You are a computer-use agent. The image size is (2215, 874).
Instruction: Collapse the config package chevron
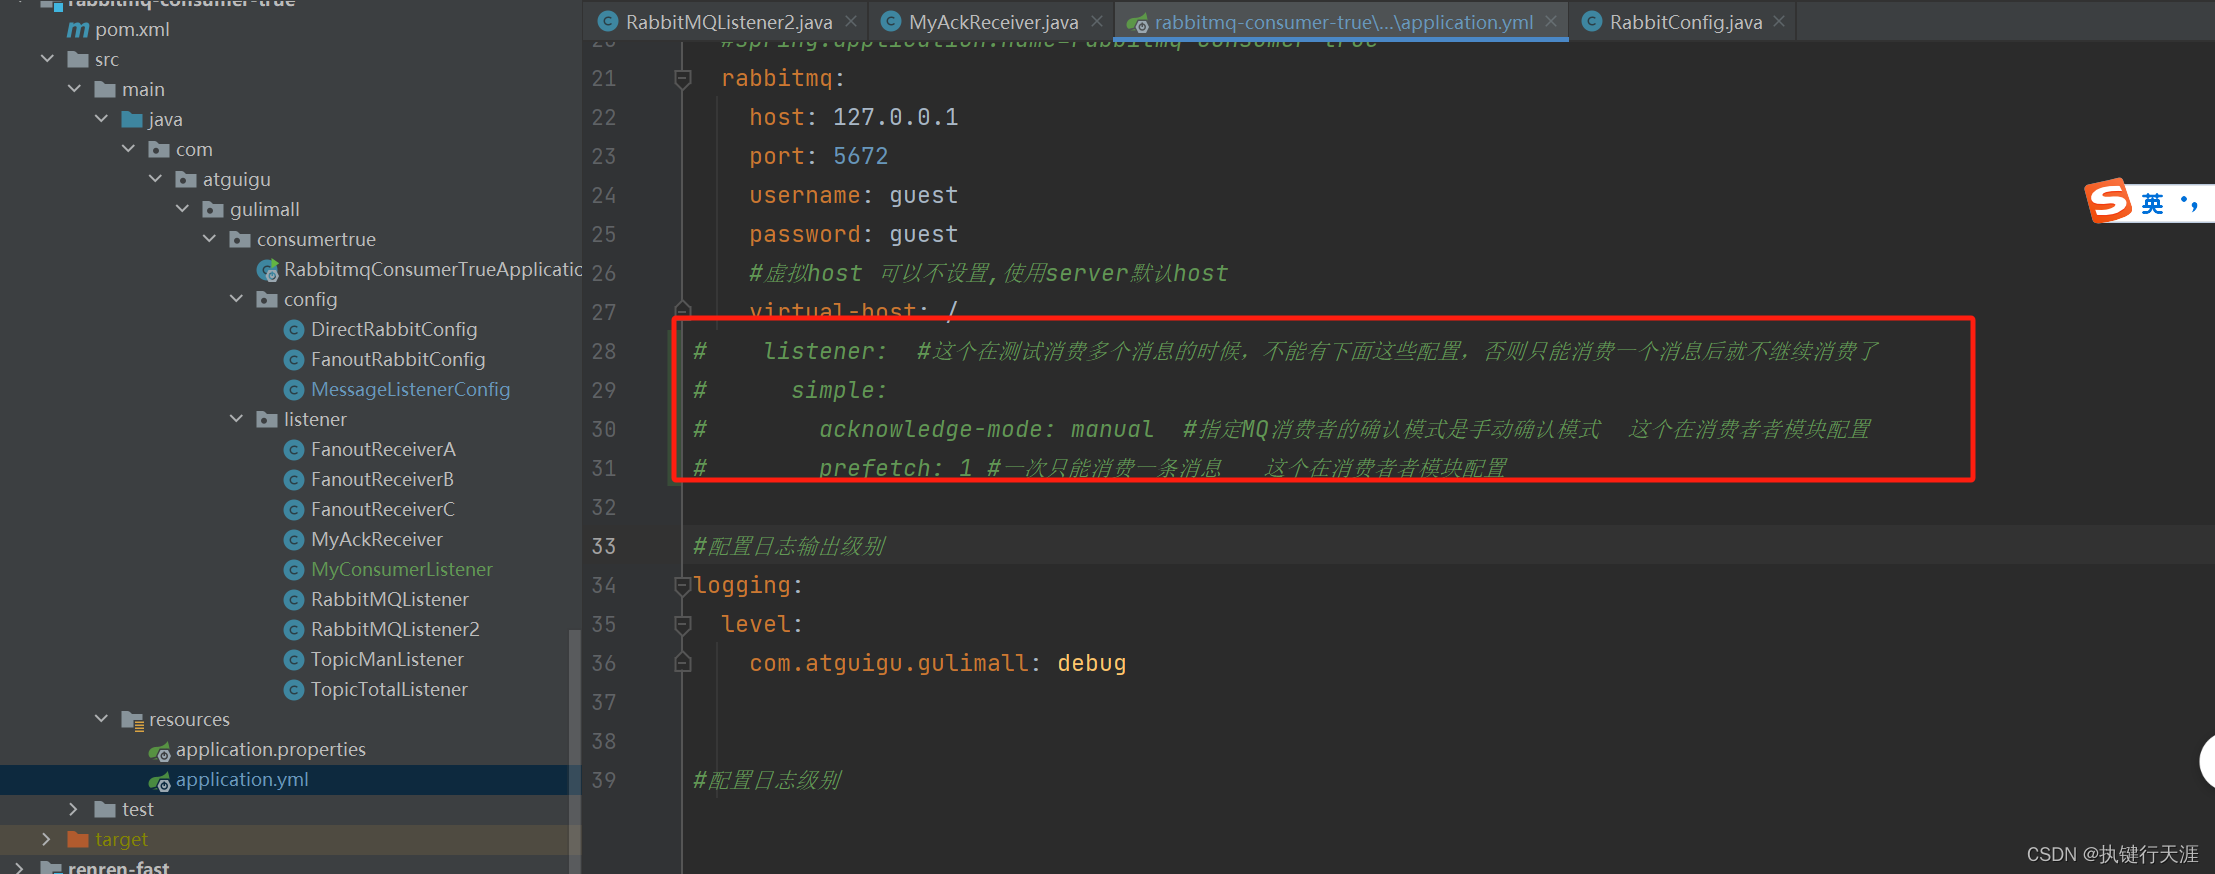tap(236, 299)
